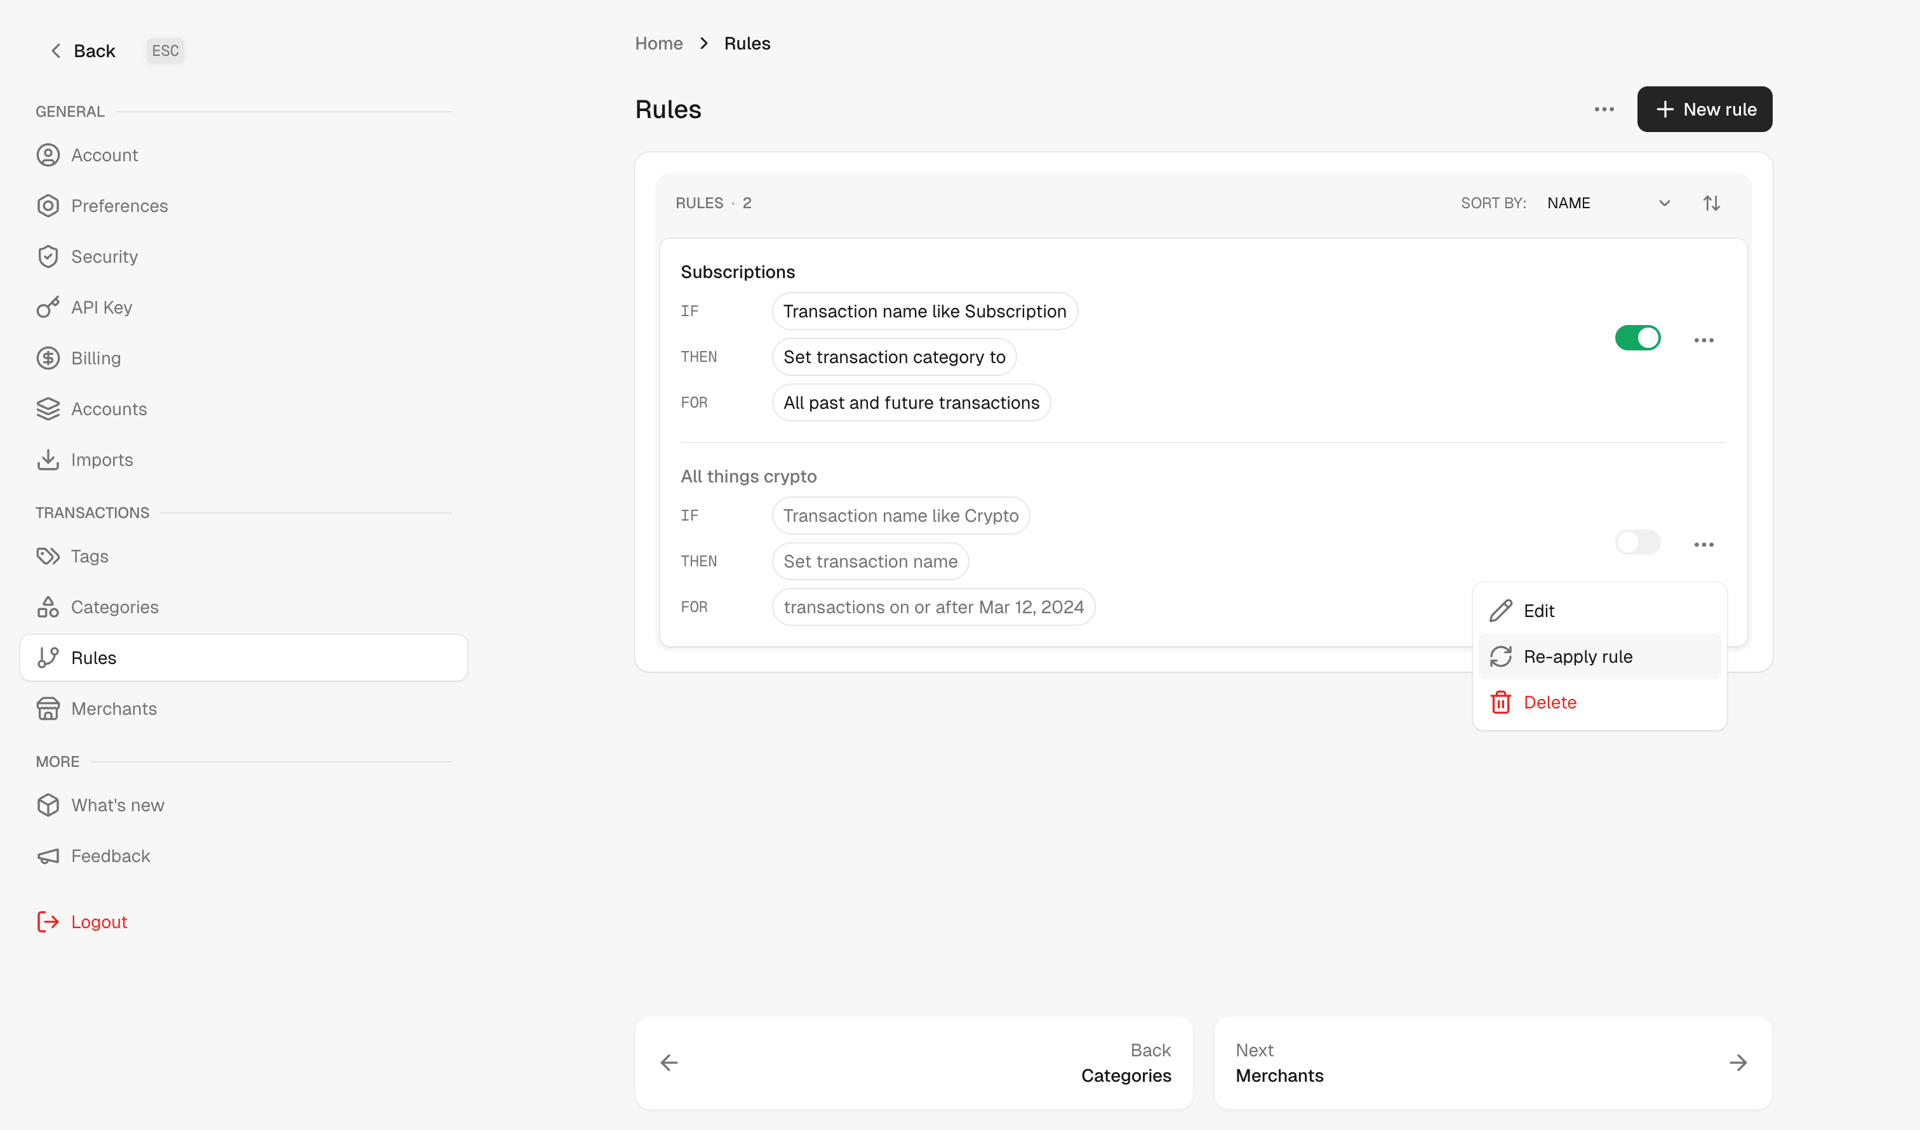
Task: Open Merchants via storefront icon
Action: pos(49,708)
